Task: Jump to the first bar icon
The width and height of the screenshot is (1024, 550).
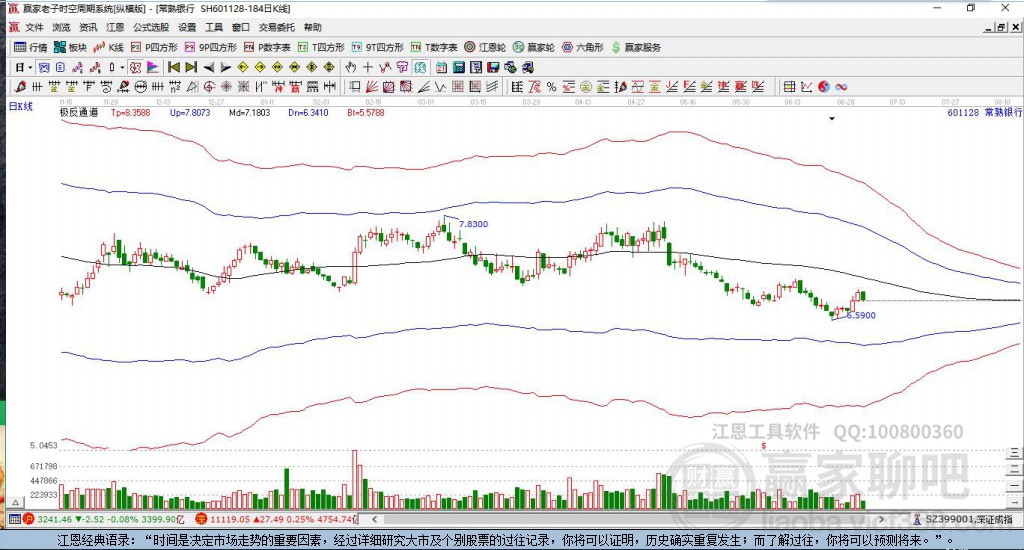Action: pos(174,67)
